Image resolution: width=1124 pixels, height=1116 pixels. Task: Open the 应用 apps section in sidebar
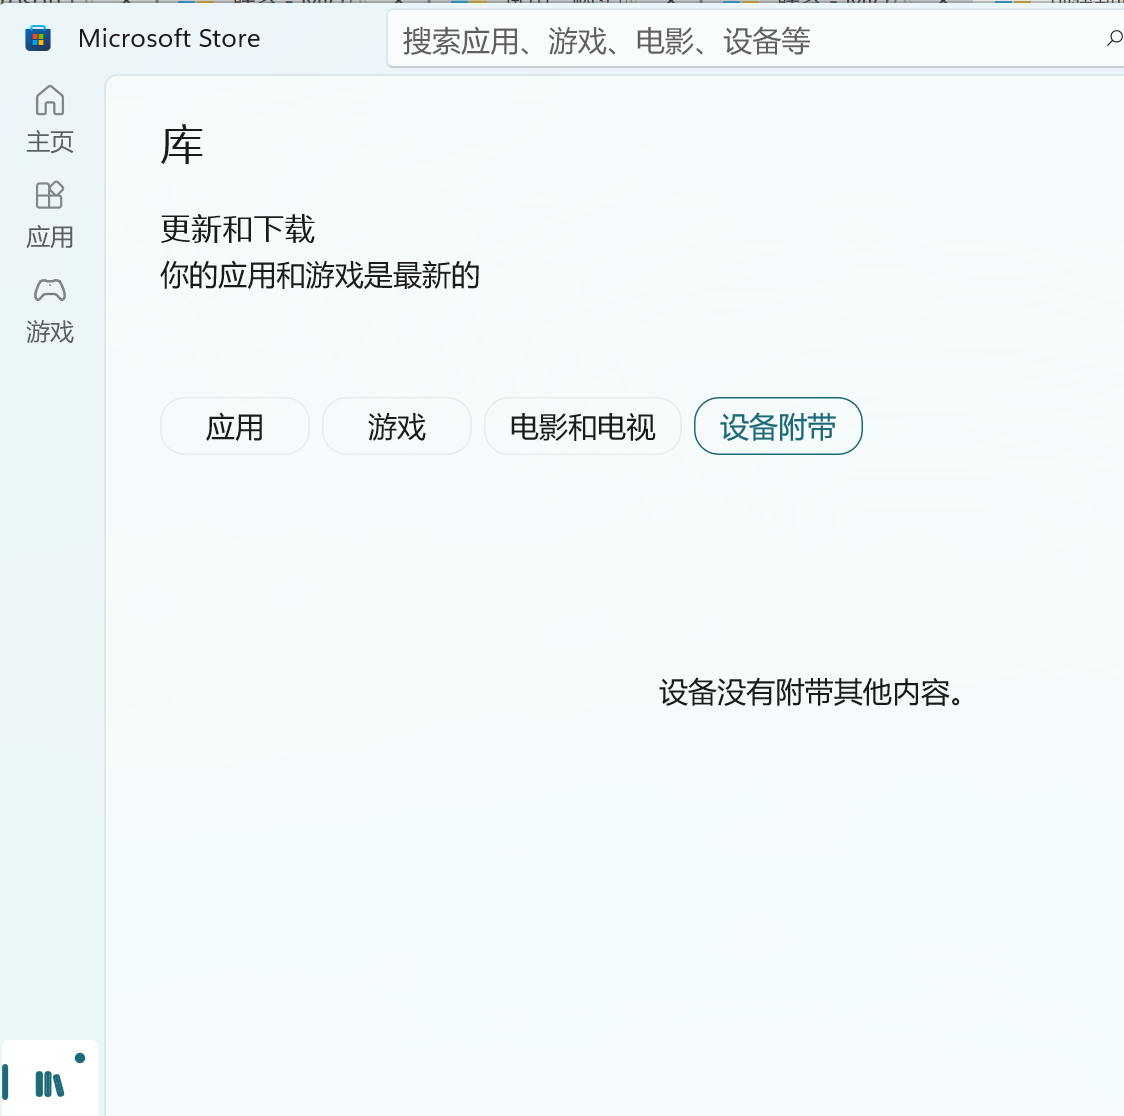point(49,214)
